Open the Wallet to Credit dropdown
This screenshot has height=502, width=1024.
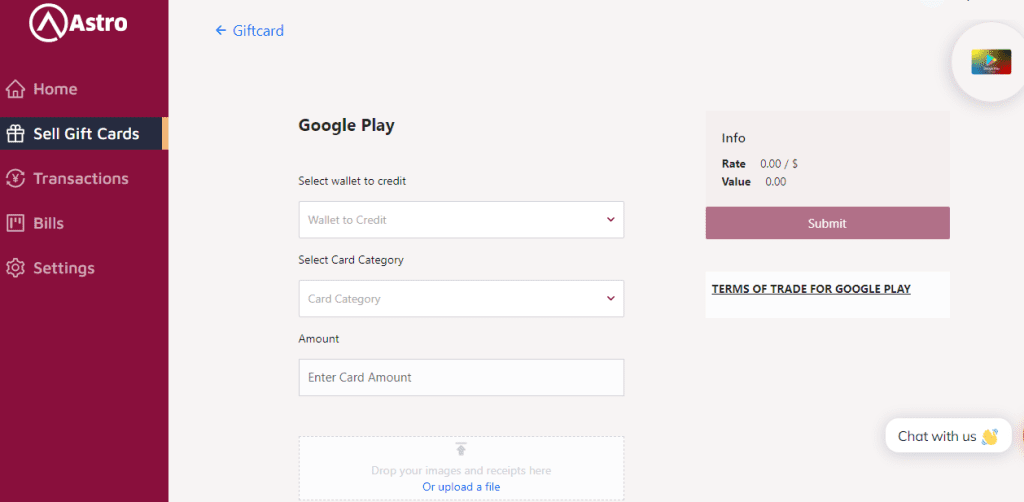pos(461,219)
